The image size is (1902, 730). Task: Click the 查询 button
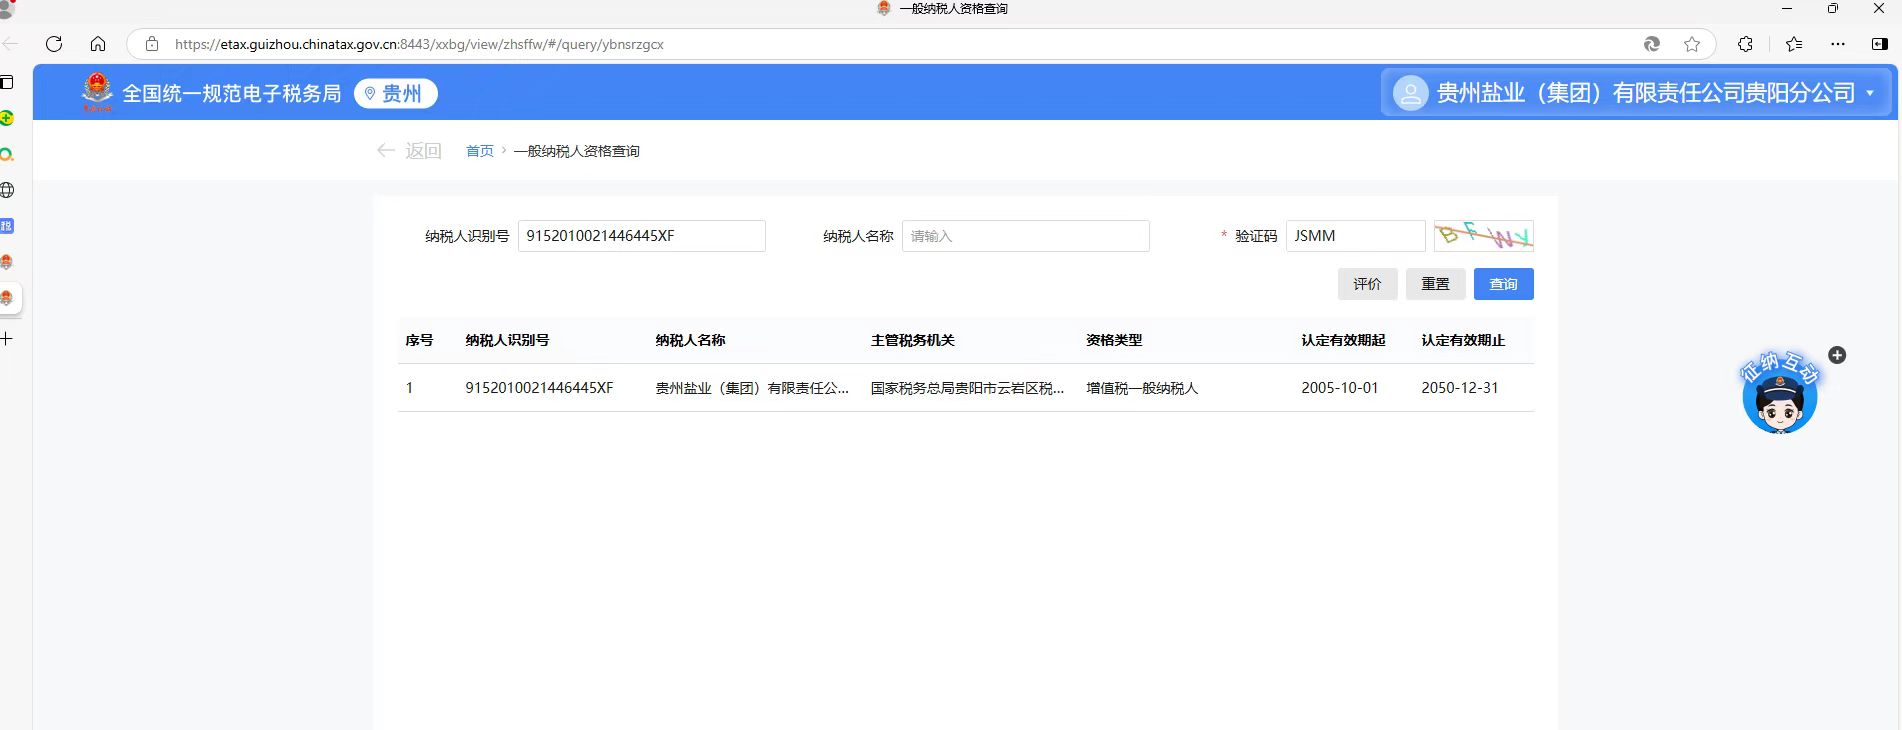[1503, 284]
